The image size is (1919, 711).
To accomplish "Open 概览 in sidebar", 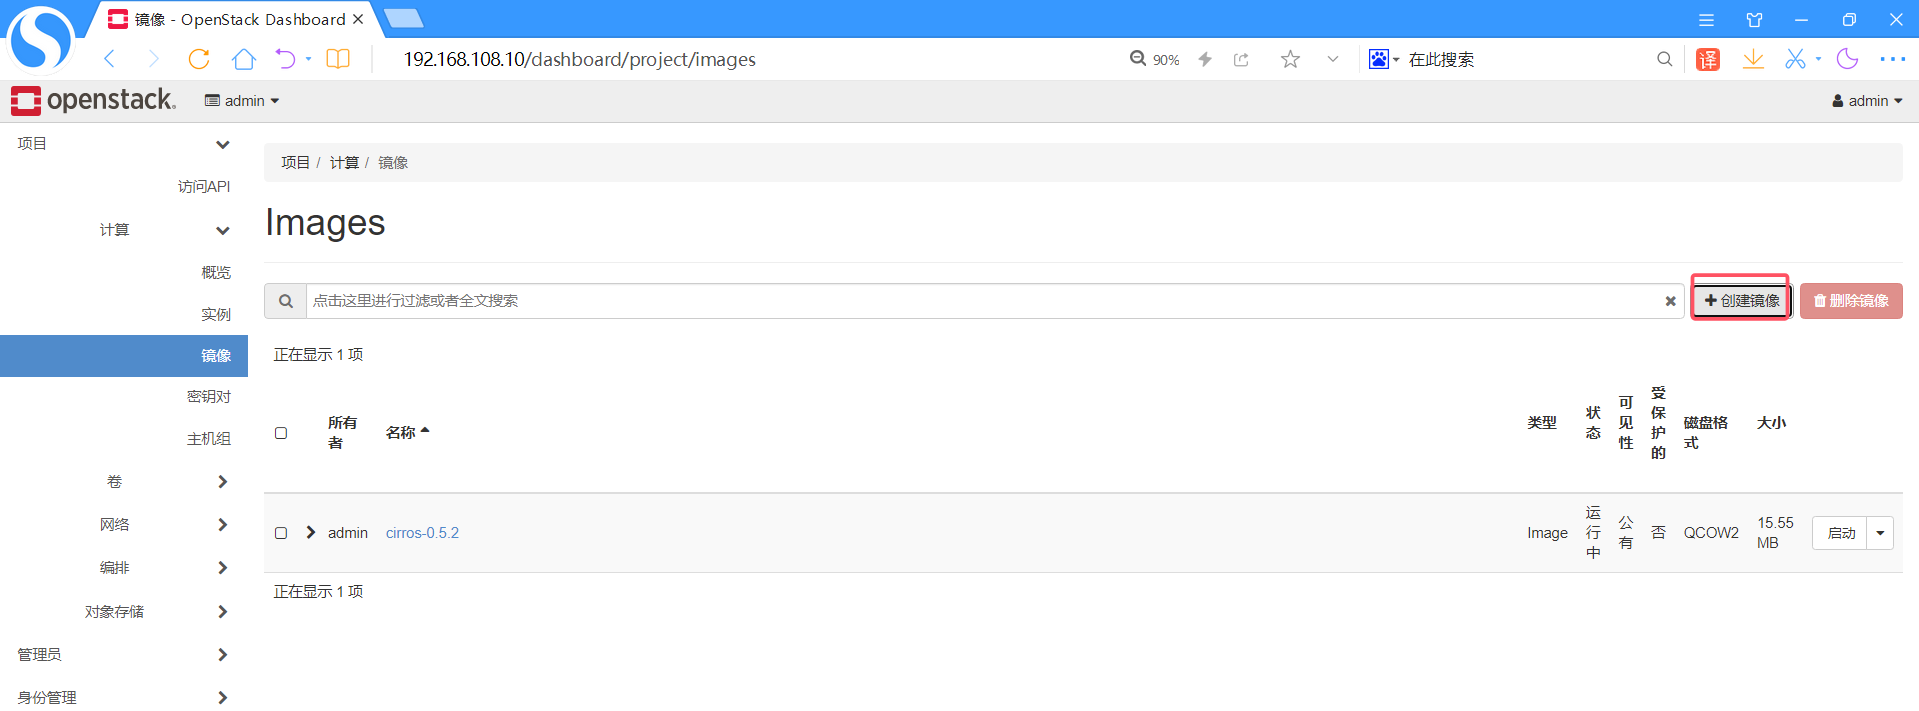I will click(216, 272).
